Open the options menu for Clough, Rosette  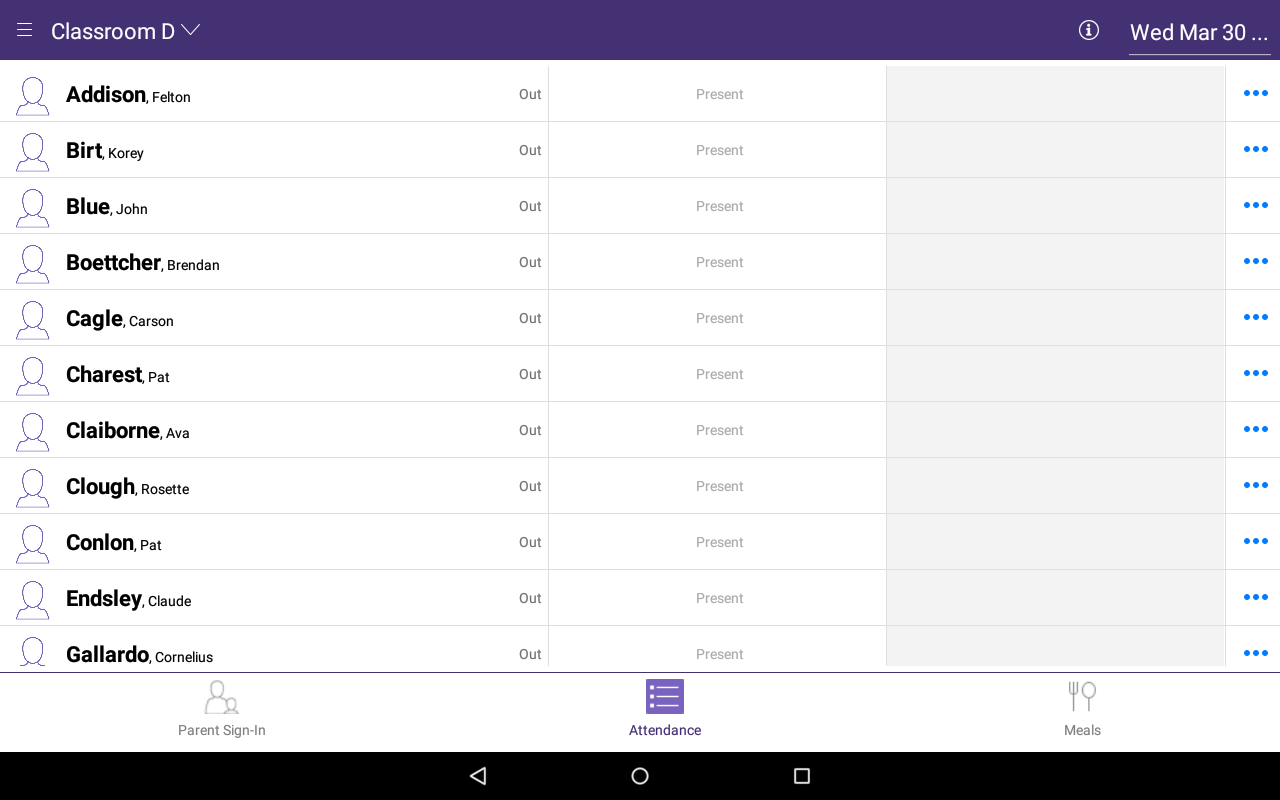point(1254,485)
